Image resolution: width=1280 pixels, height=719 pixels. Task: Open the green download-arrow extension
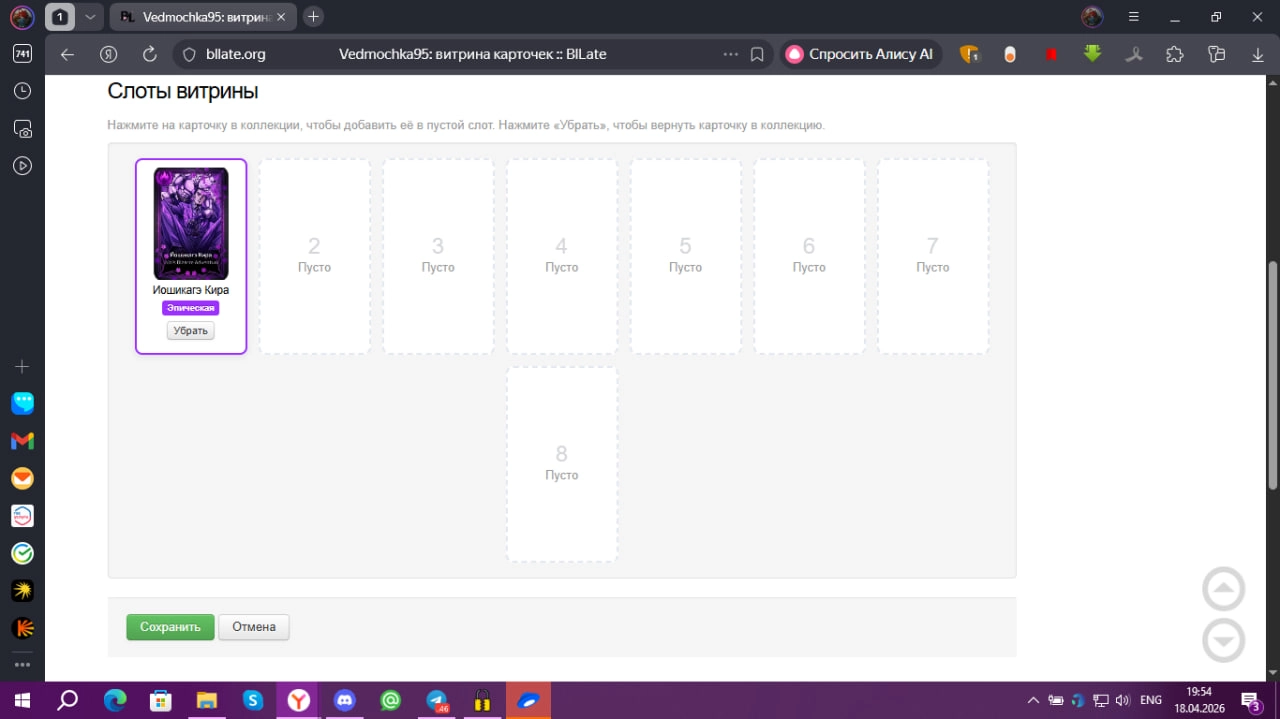(1092, 54)
